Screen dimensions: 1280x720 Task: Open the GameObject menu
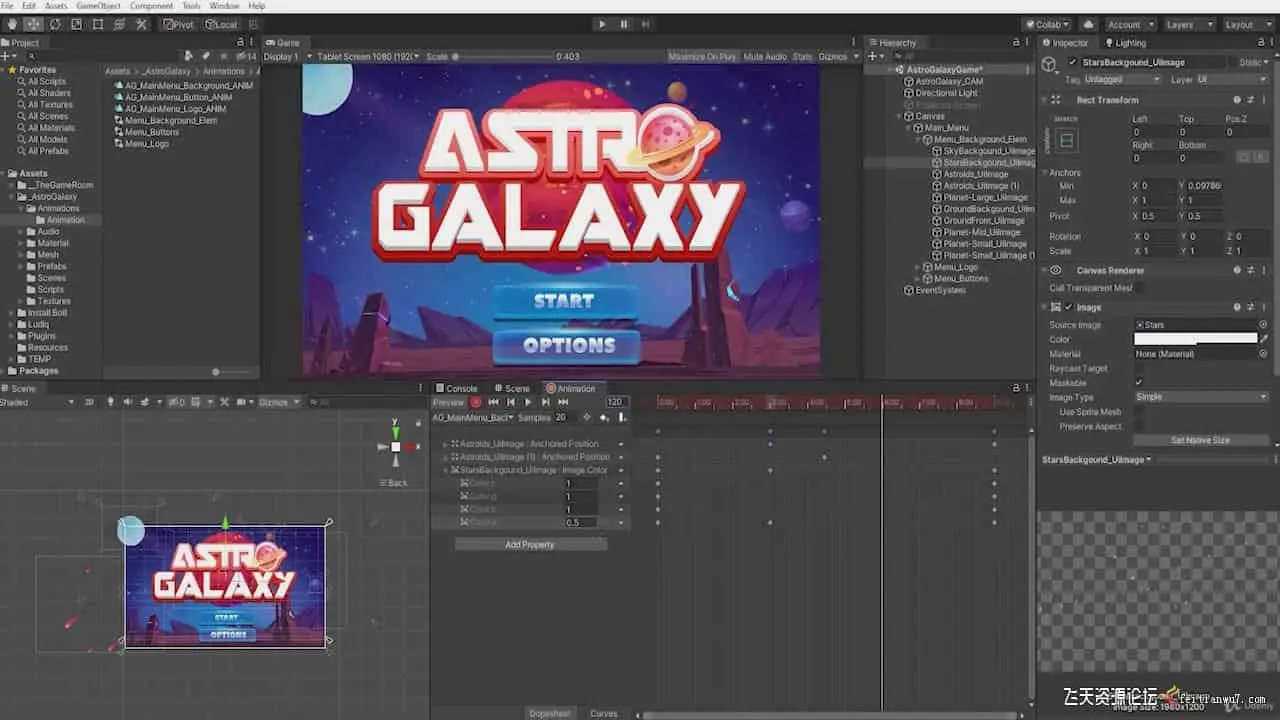[99, 6]
